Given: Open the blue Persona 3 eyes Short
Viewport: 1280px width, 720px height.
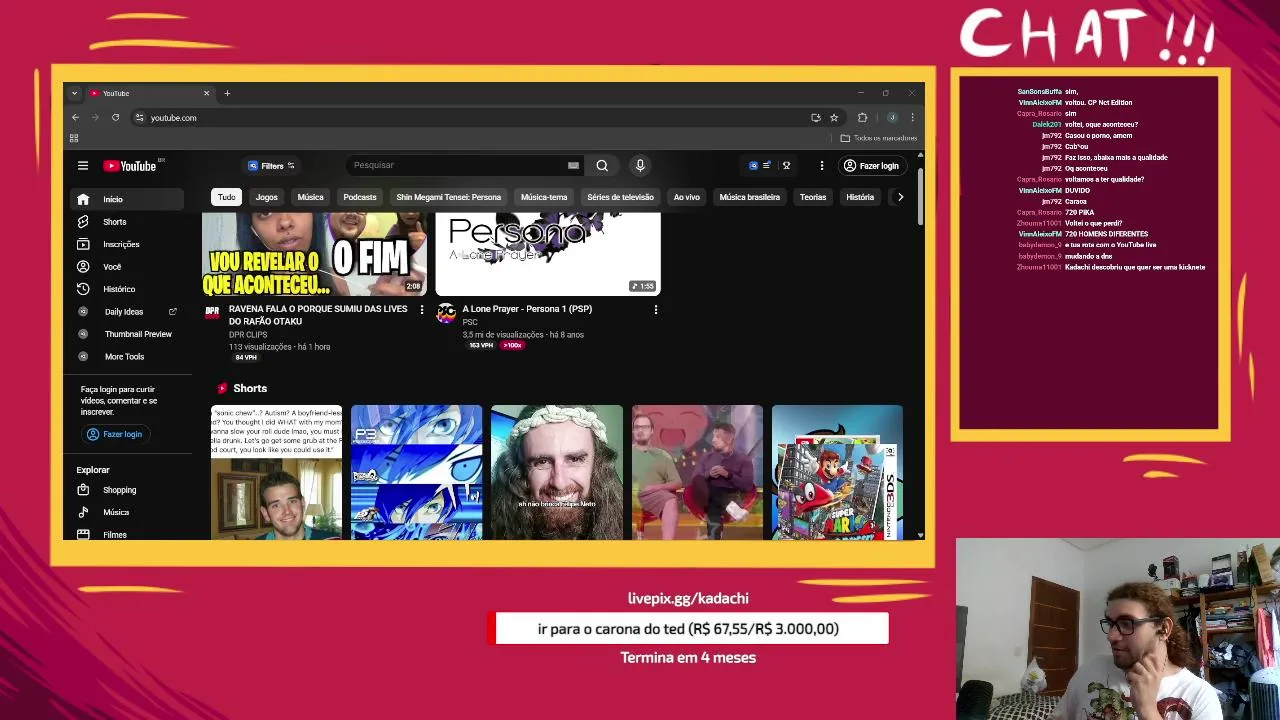Looking at the screenshot, I should pos(417,472).
